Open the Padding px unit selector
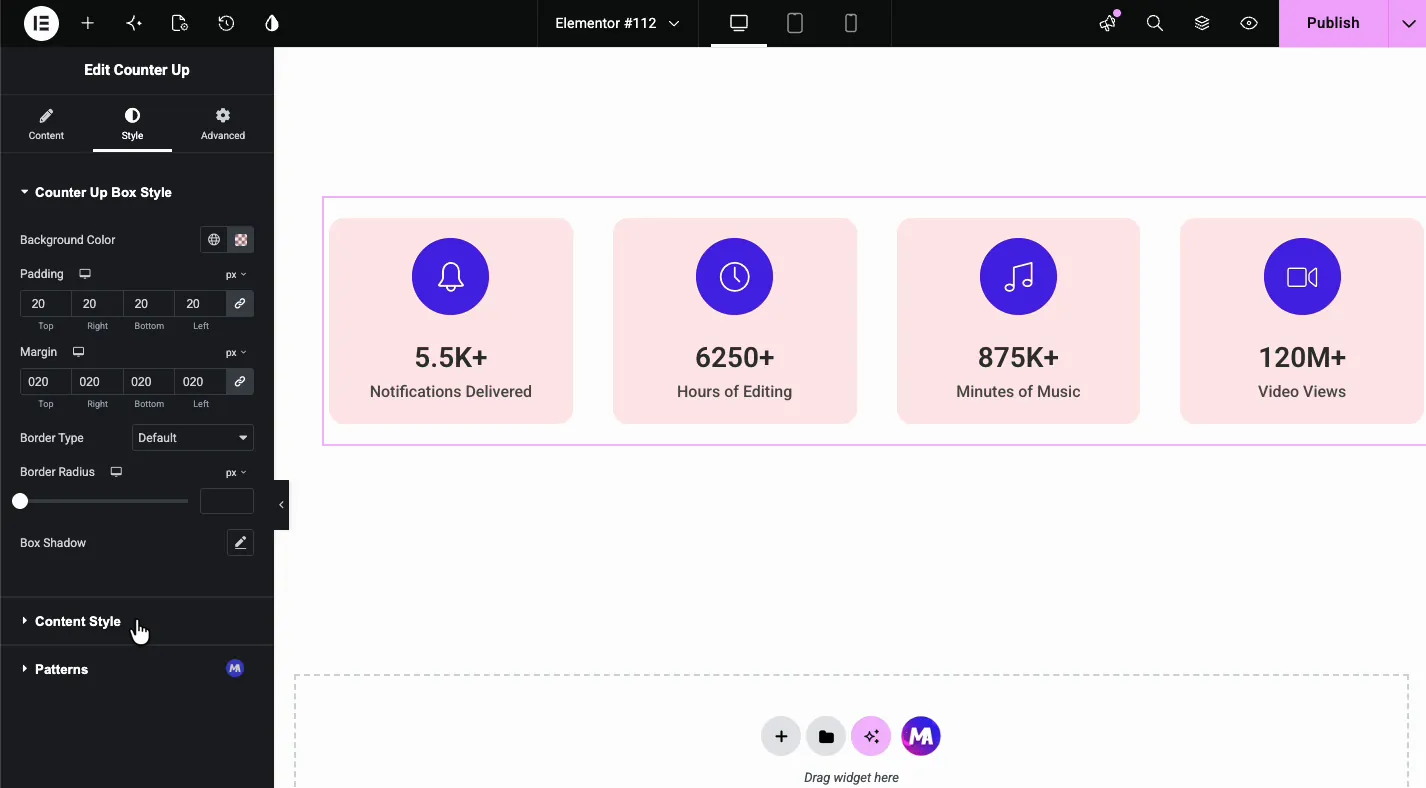Viewport: 1426px width, 788px height. pos(236,274)
